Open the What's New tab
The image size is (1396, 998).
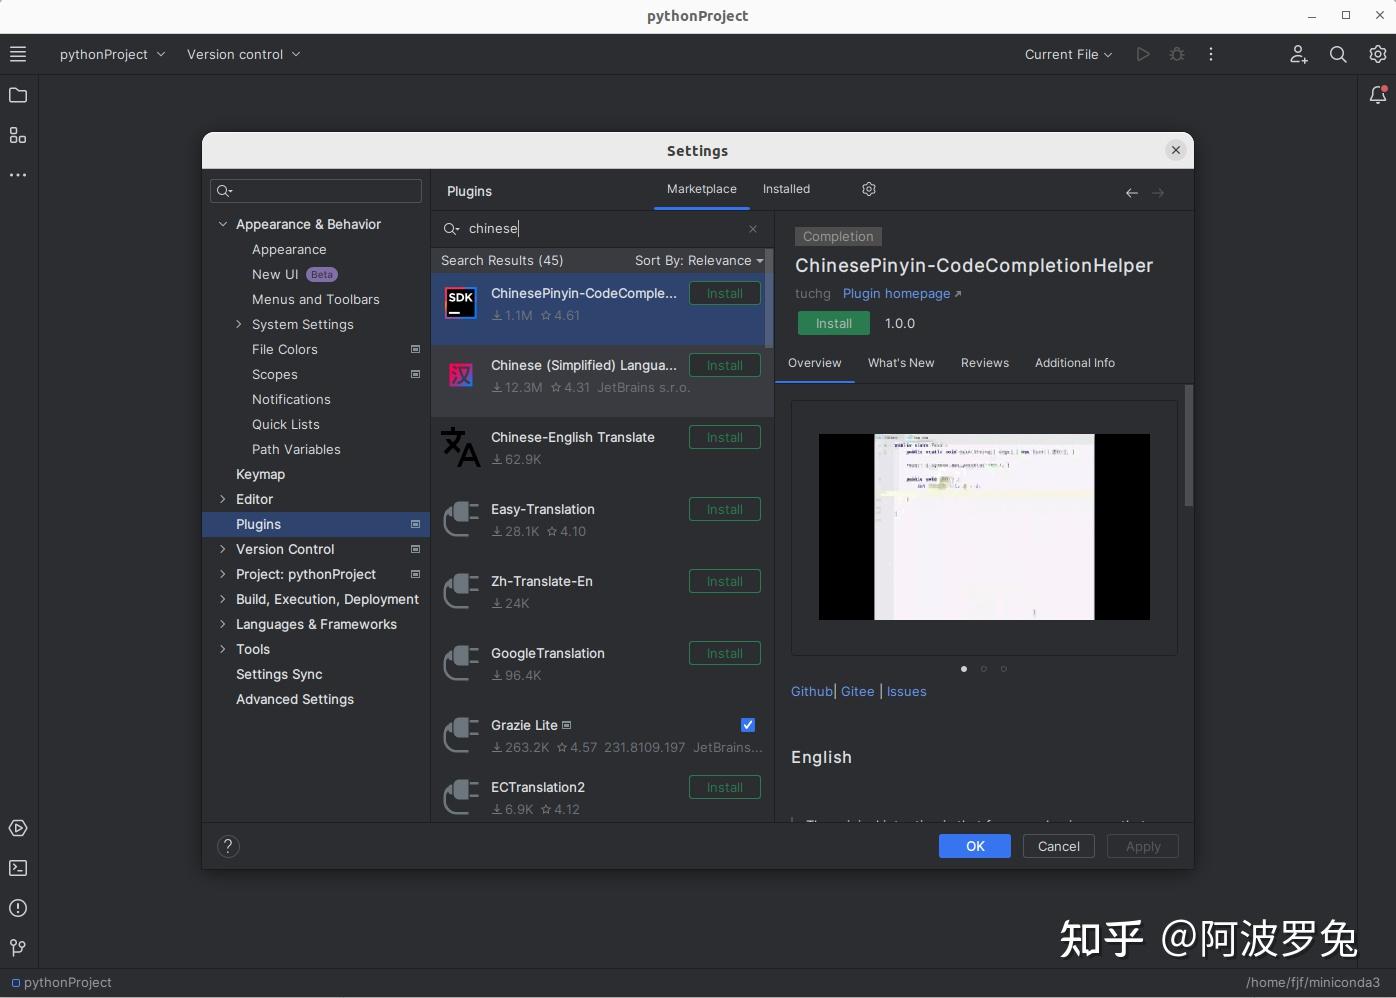click(x=901, y=363)
